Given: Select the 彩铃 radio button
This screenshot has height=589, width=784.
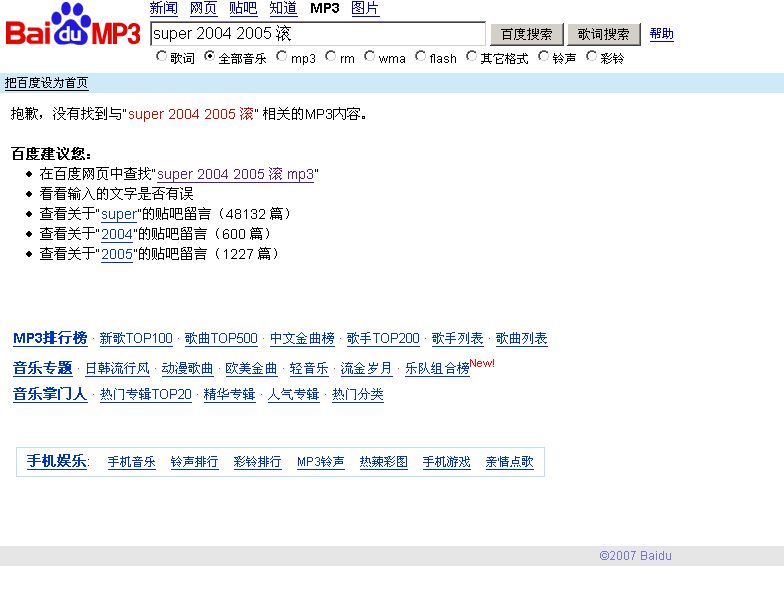Looking at the screenshot, I should tap(592, 56).
